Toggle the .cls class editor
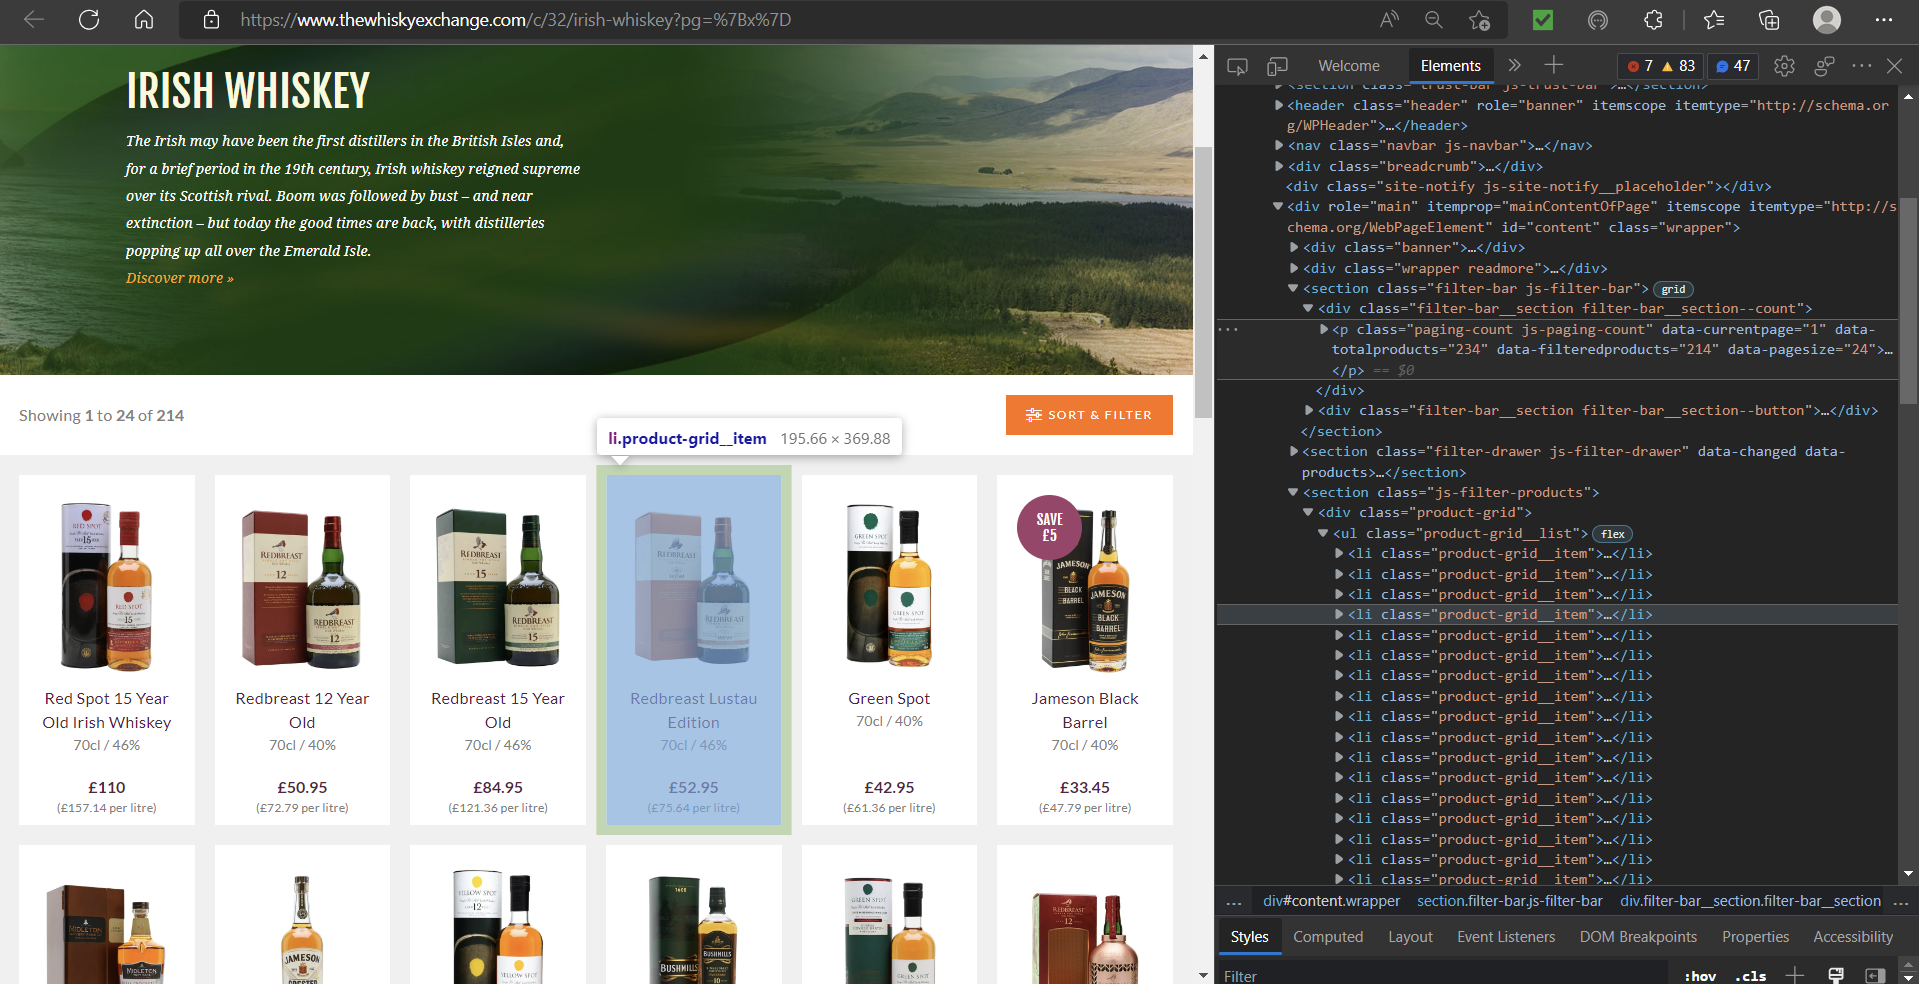Viewport: 1920px width, 984px height. tap(1750, 976)
